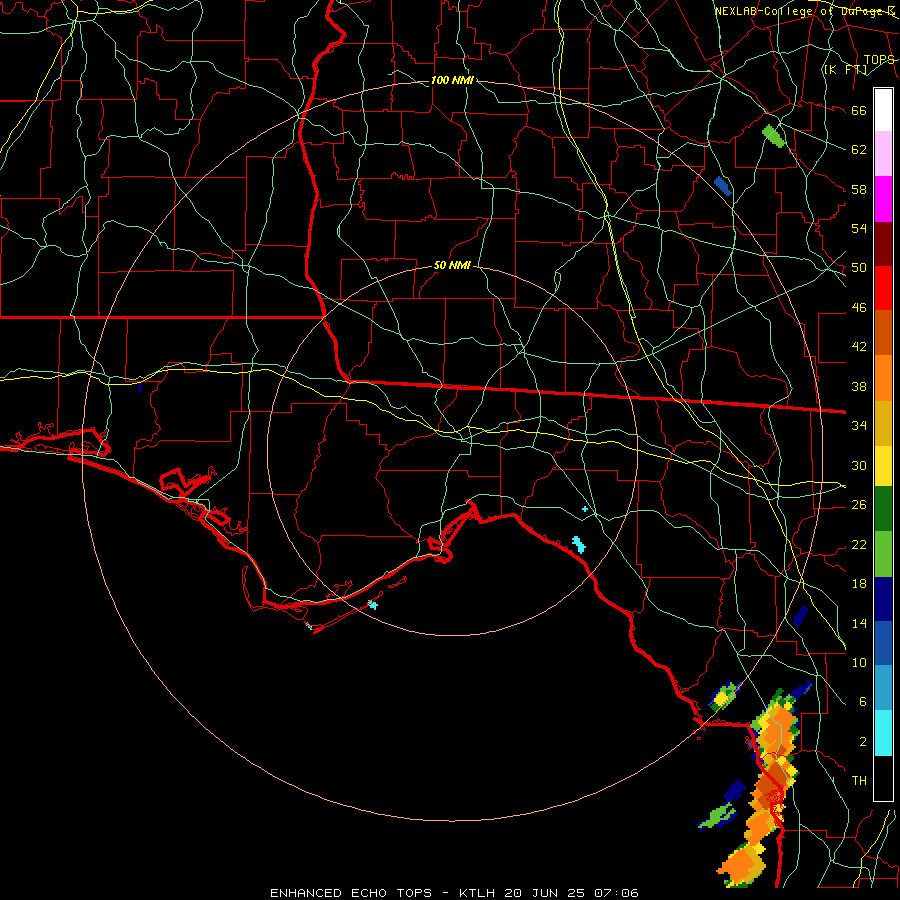Click the "26" scale value
Viewport: 900px width, 900px height.
coord(859,505)
